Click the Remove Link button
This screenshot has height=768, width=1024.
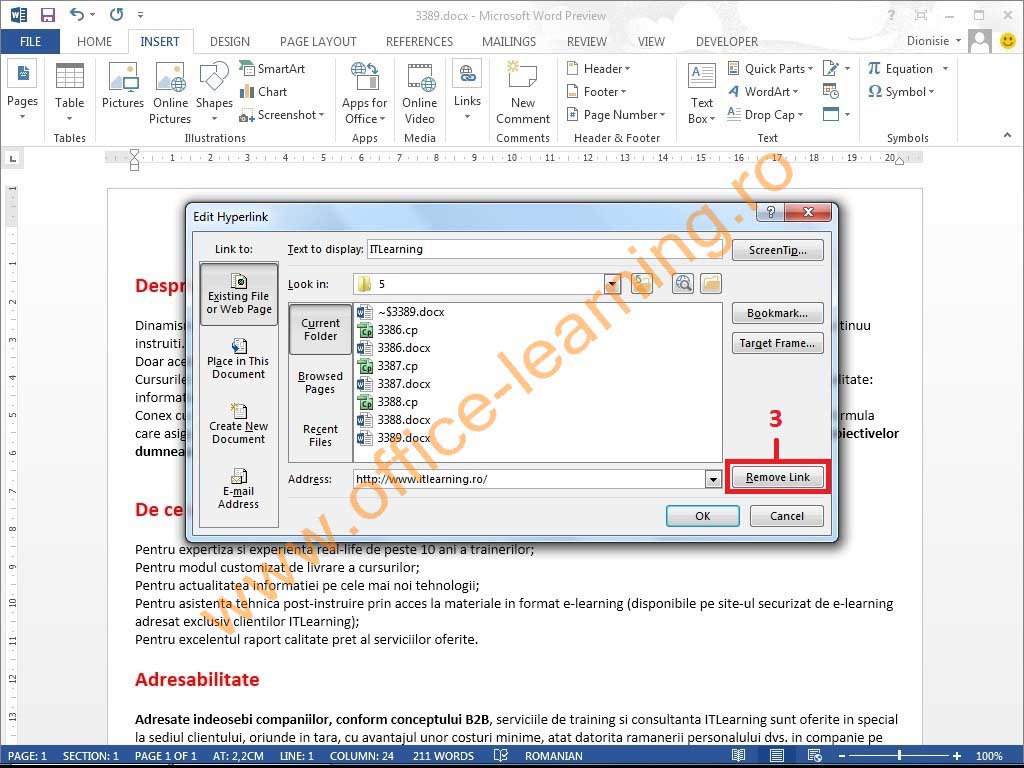coord(777,477)
